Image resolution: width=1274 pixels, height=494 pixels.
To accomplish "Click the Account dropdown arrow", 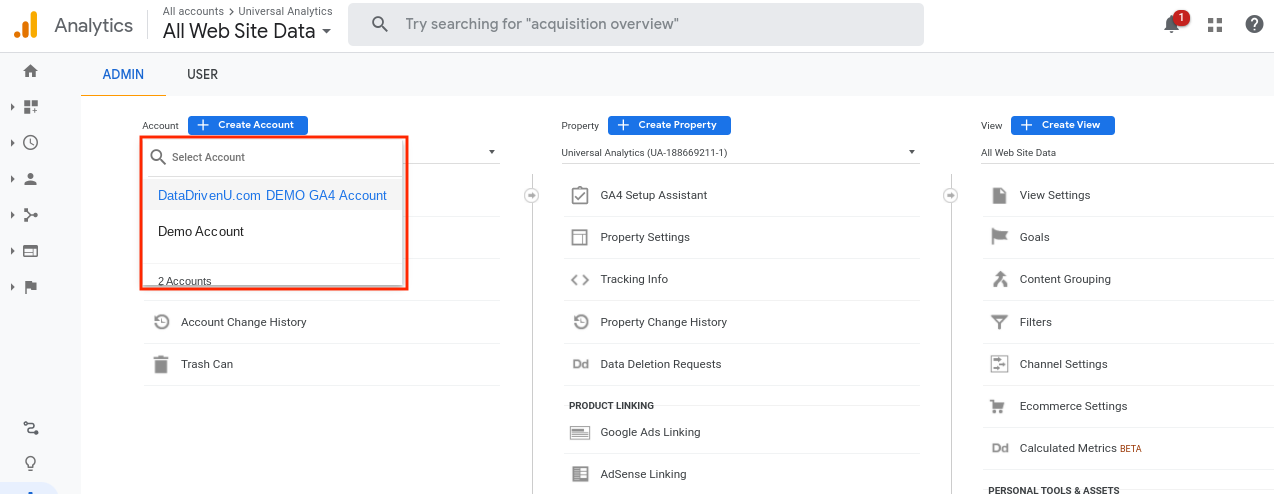I will click(492, 152).
